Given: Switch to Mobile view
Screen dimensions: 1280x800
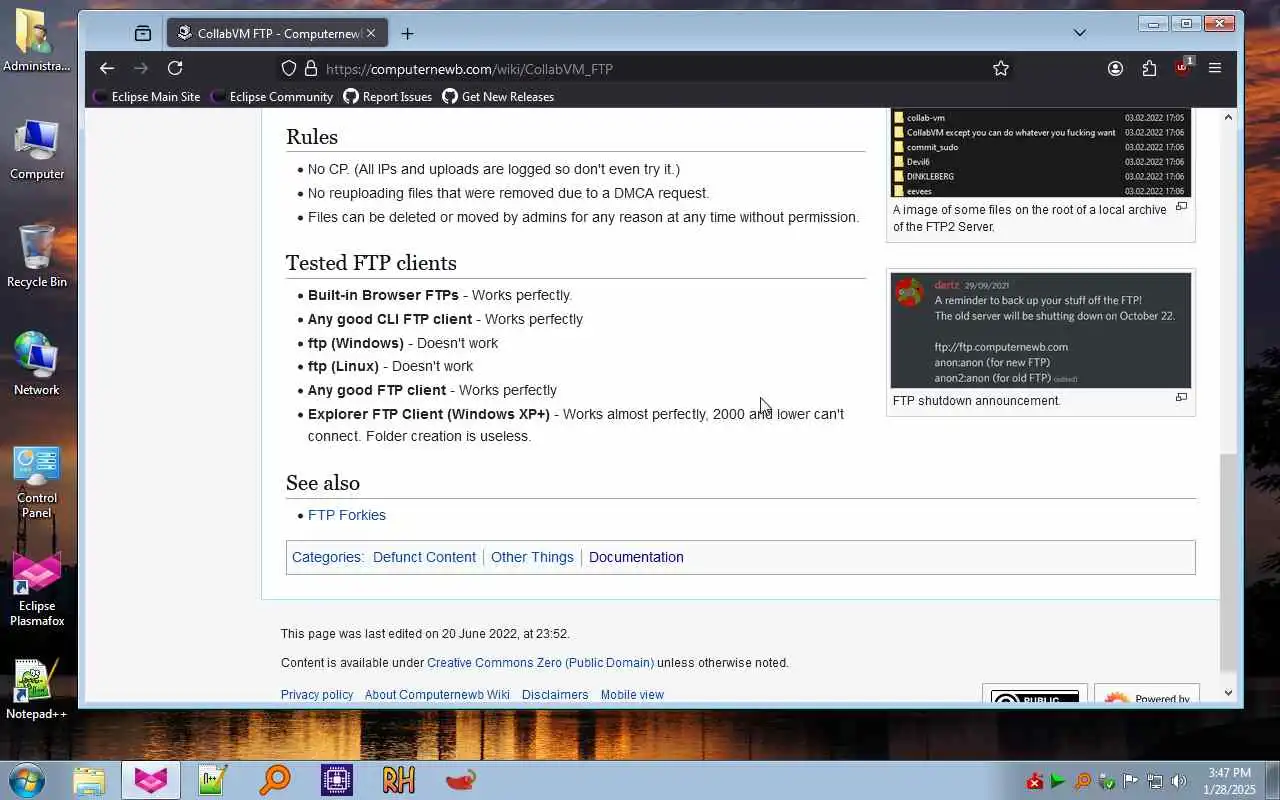Looking at the screenshot, I should point(632,695).
